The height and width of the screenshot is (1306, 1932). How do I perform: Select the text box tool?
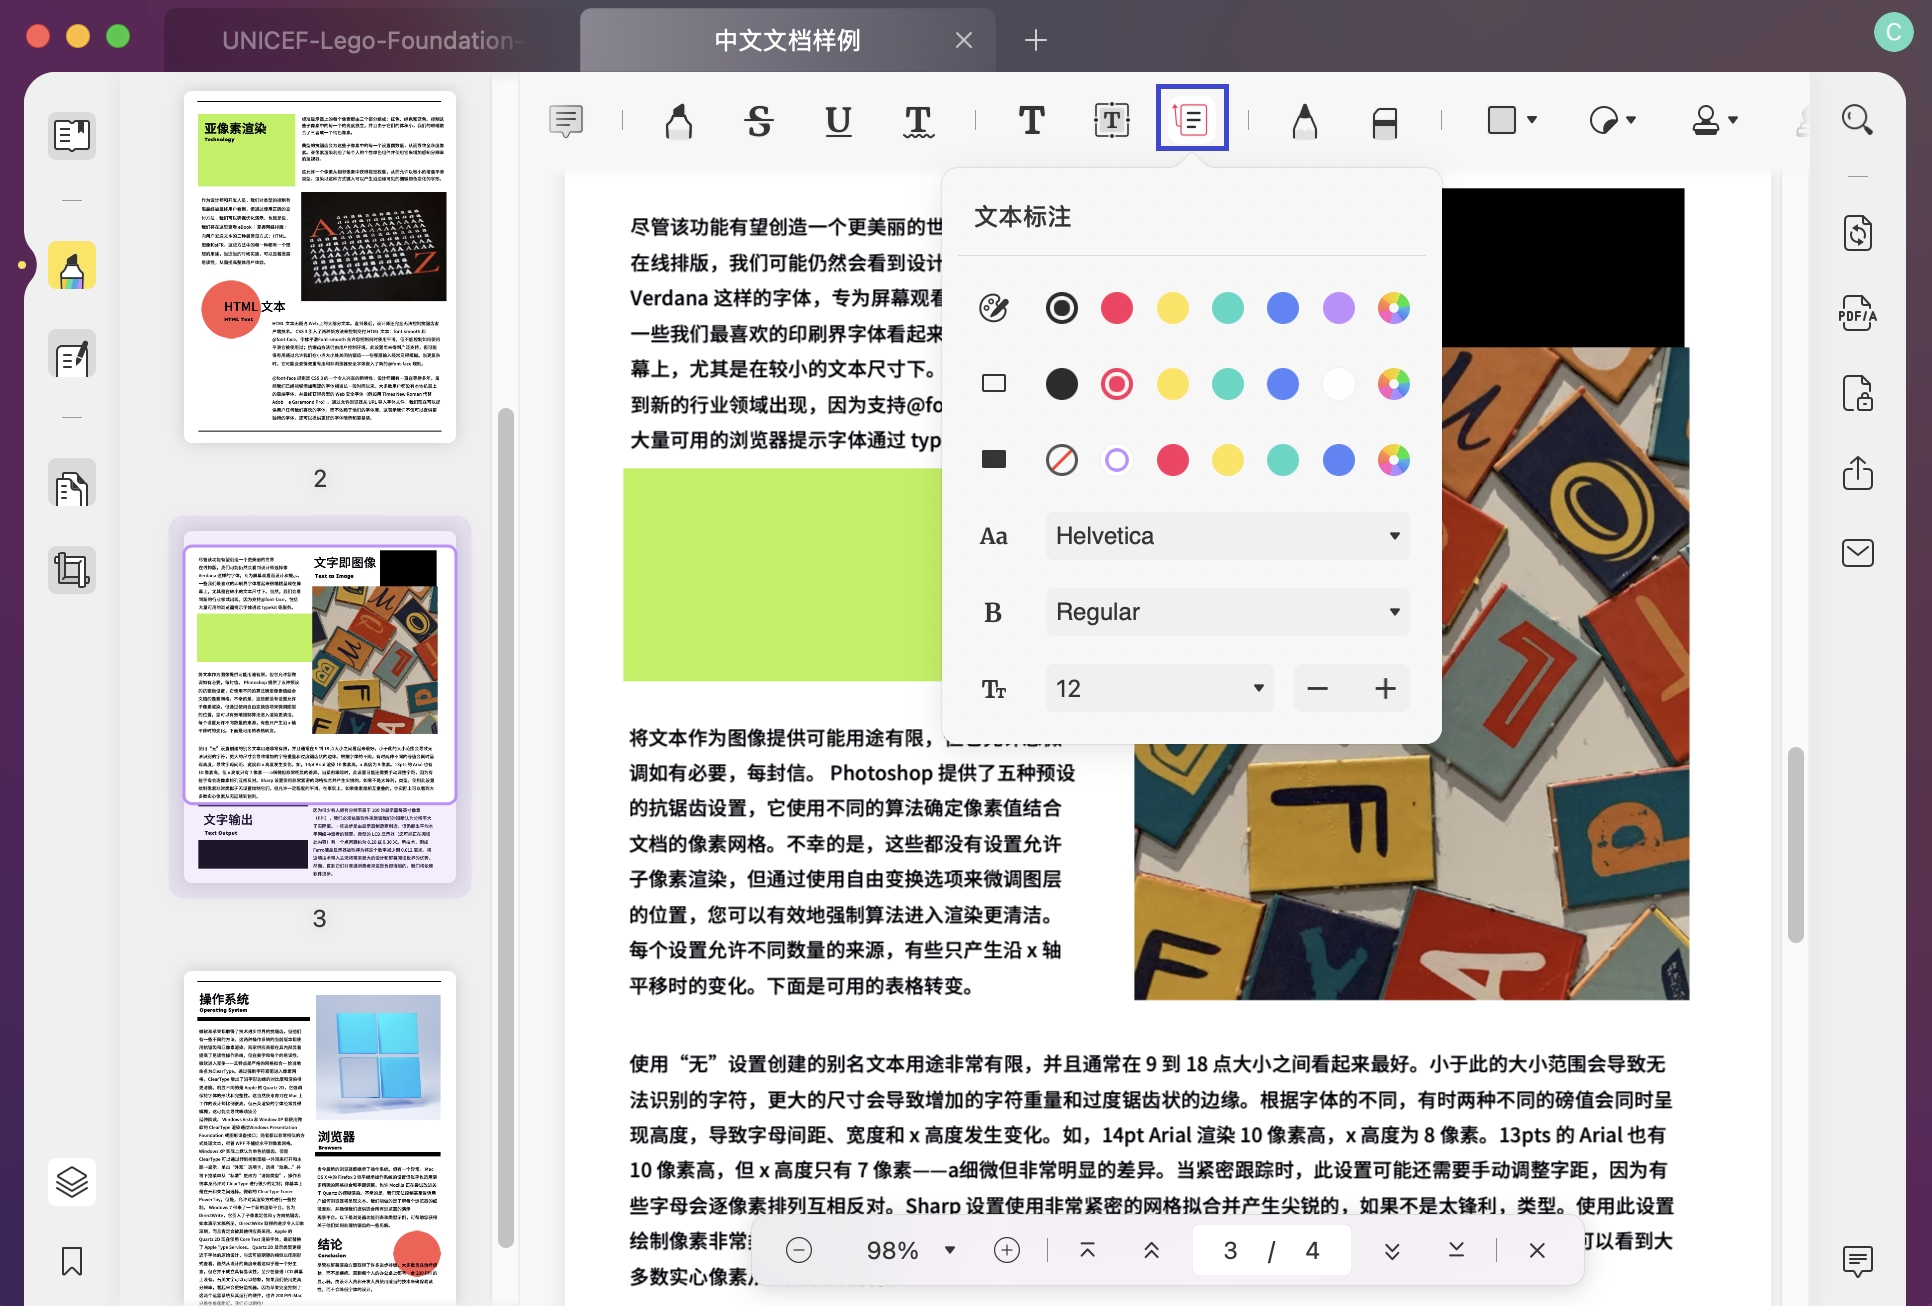pyautogui.click(x=1111, y=121)
